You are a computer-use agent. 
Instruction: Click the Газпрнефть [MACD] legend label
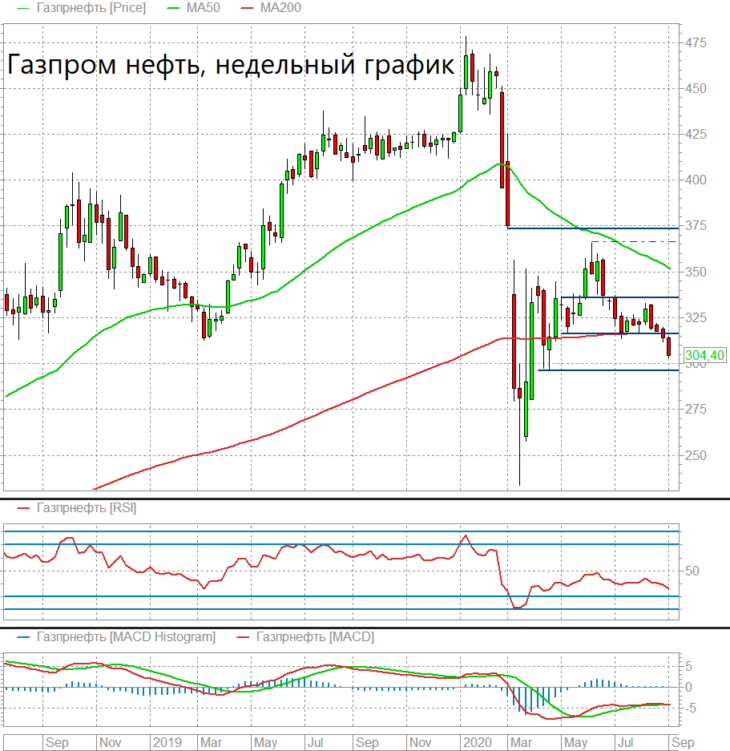click(x=315, y=637)
